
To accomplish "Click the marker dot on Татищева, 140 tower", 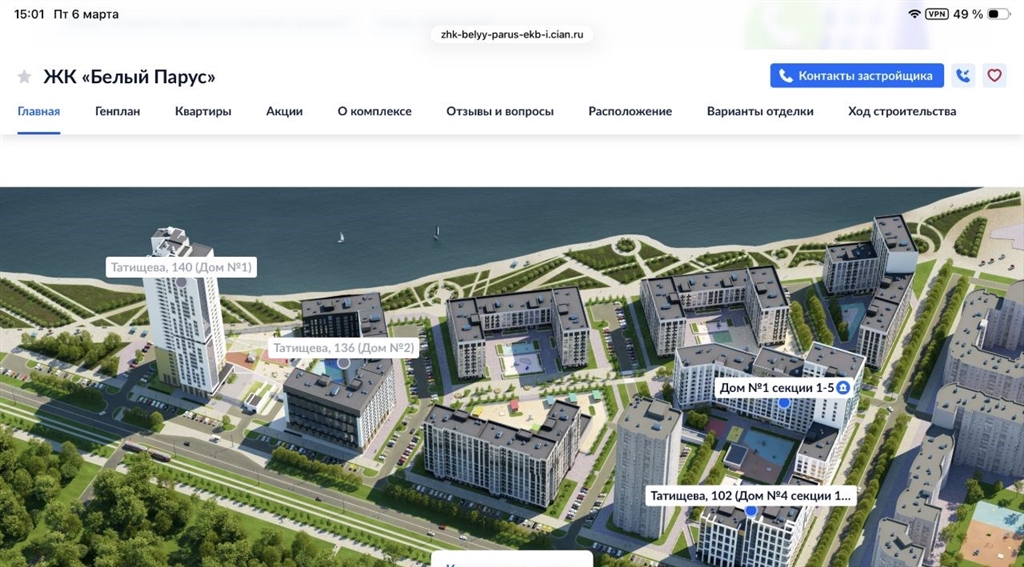I will [181, 283].
